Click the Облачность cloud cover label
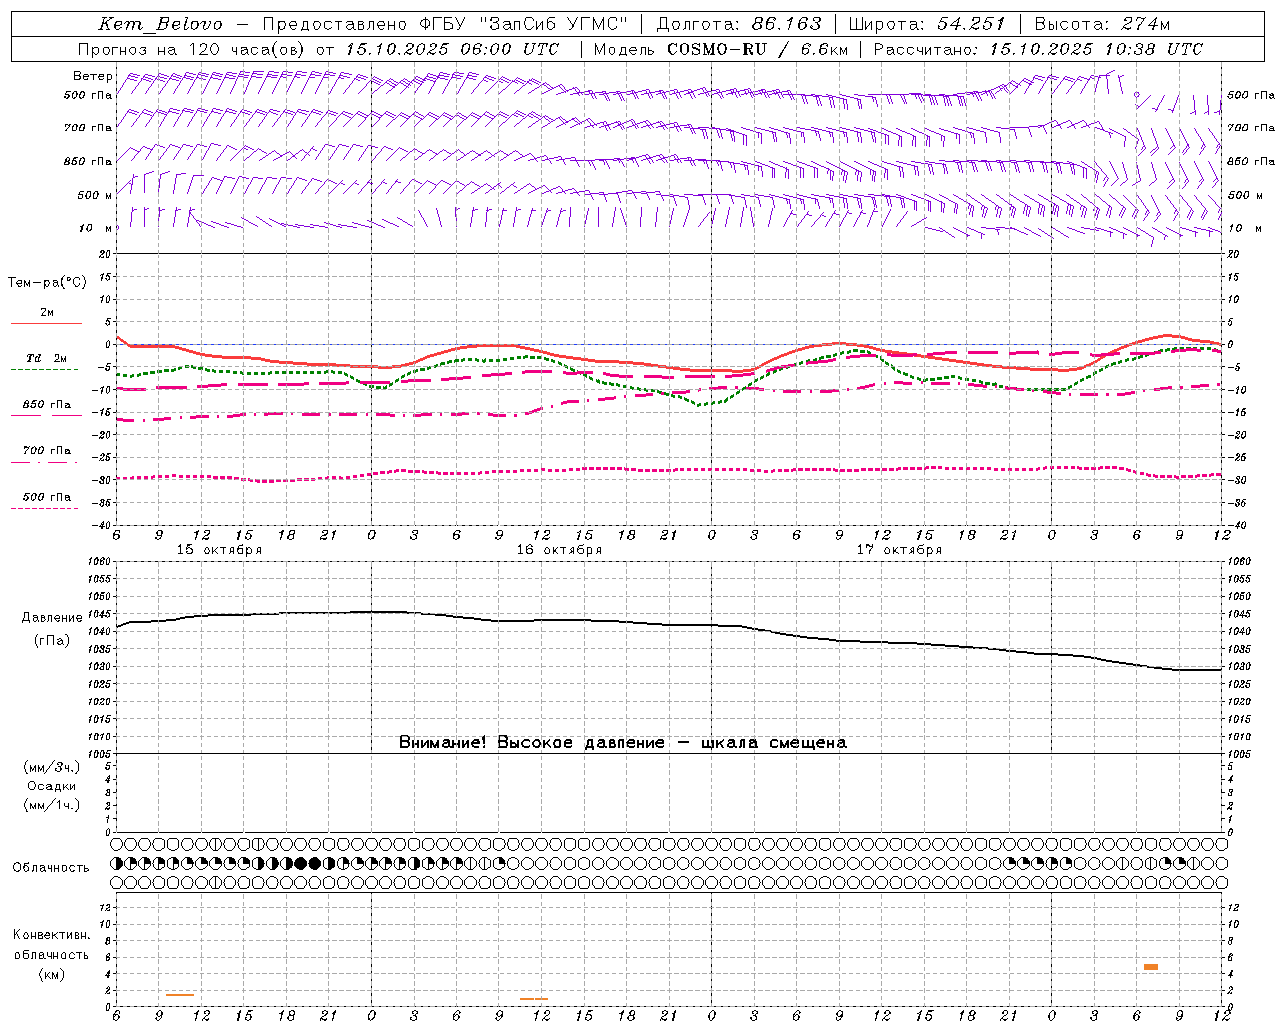This screenshot has width=1280, height=1024. 51,867
